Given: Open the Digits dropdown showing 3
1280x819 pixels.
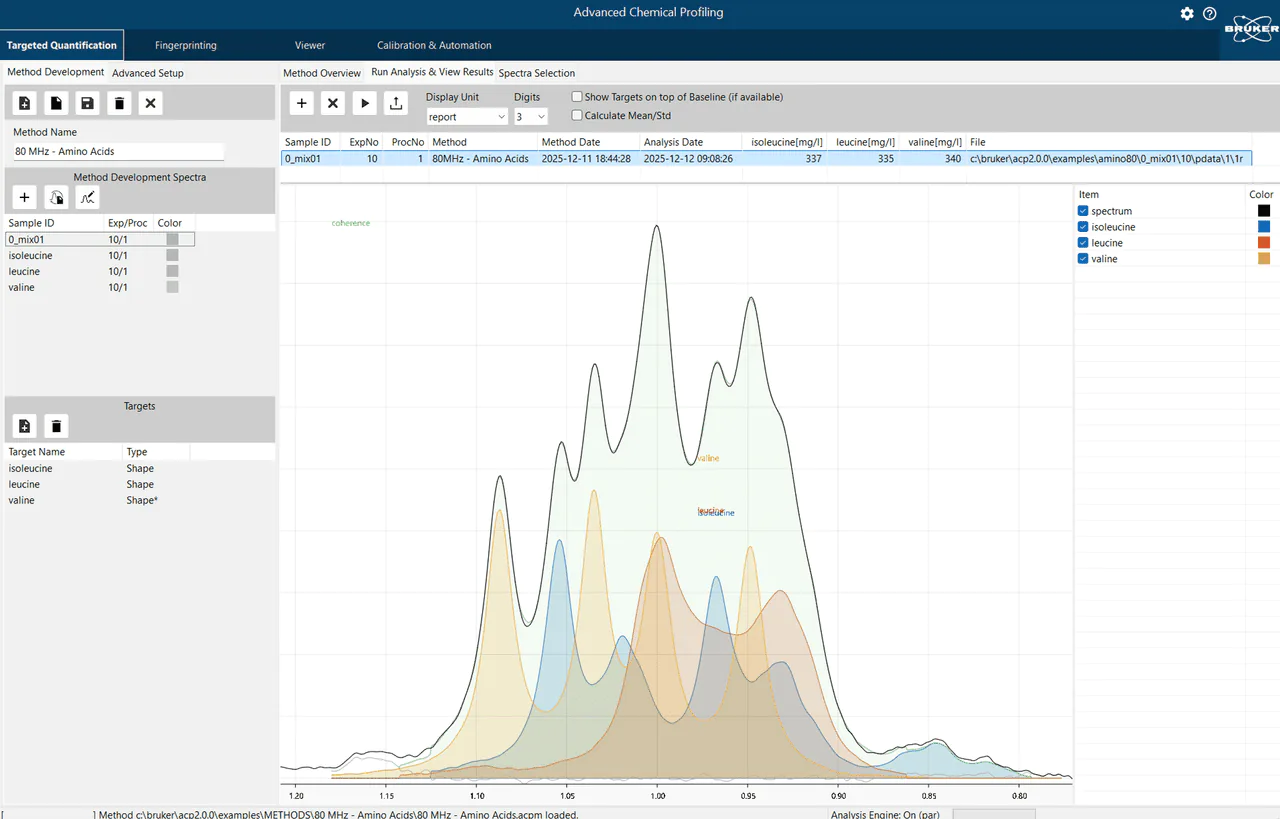Looking at the screenshot, I should pyautogui.click(x=531, y=117).
